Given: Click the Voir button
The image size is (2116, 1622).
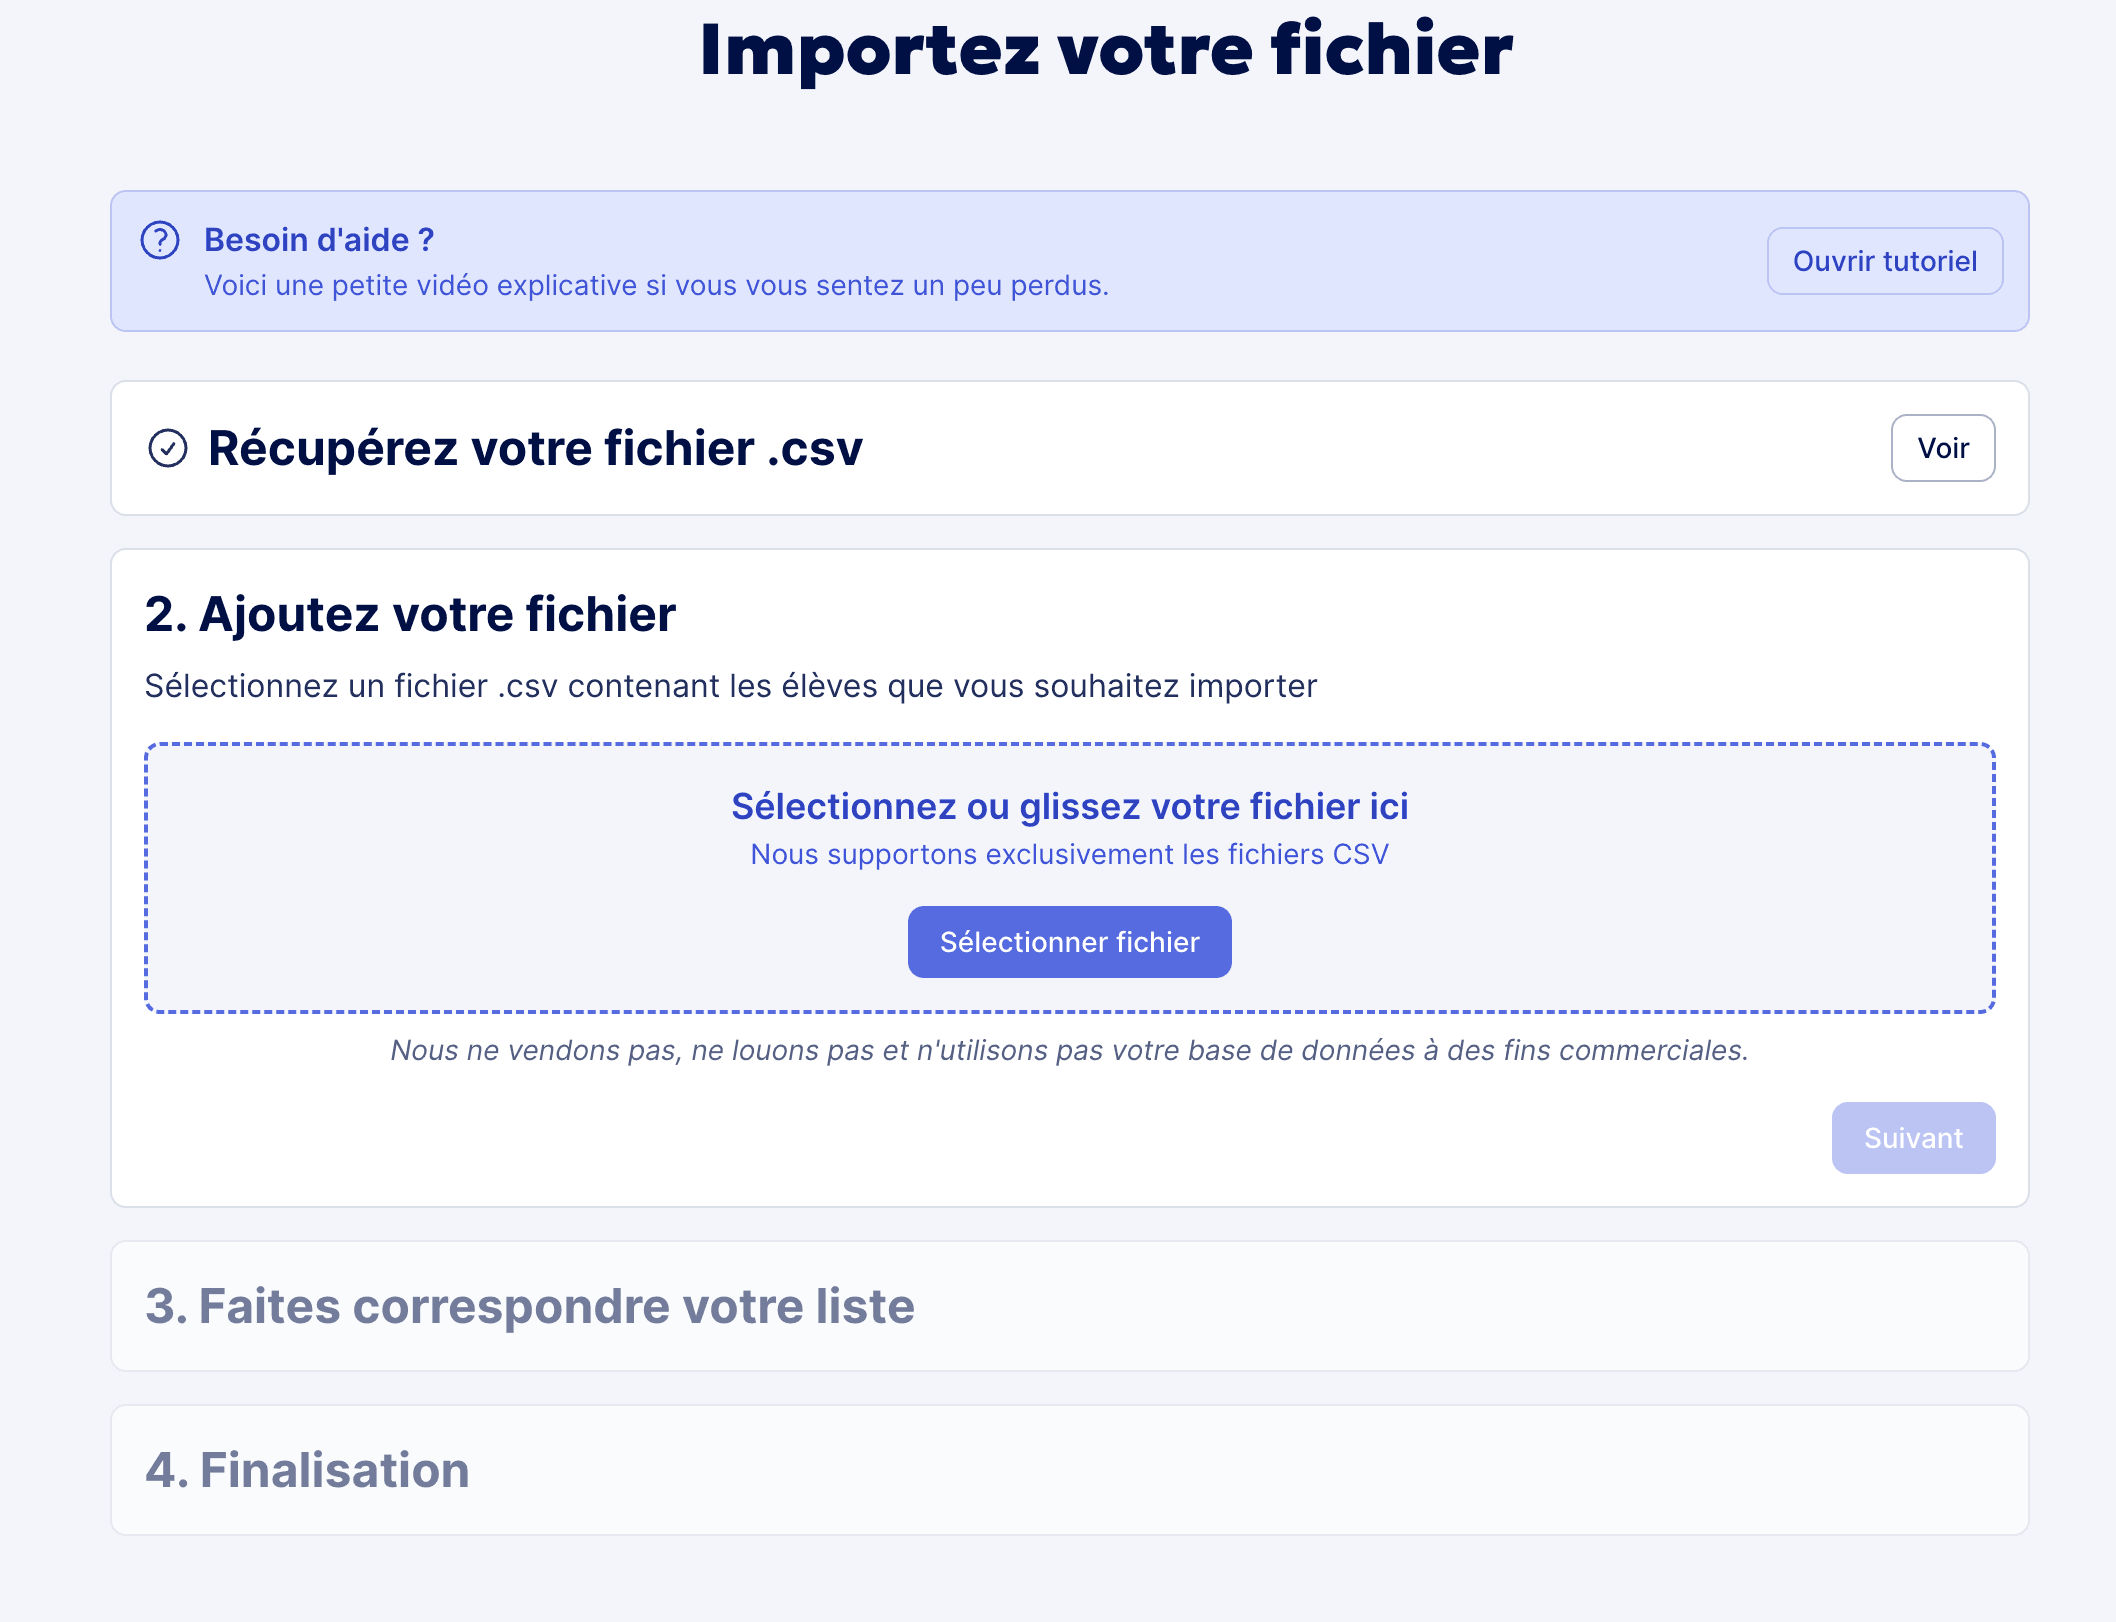Looking at the screenshot, I should 1943,448.
